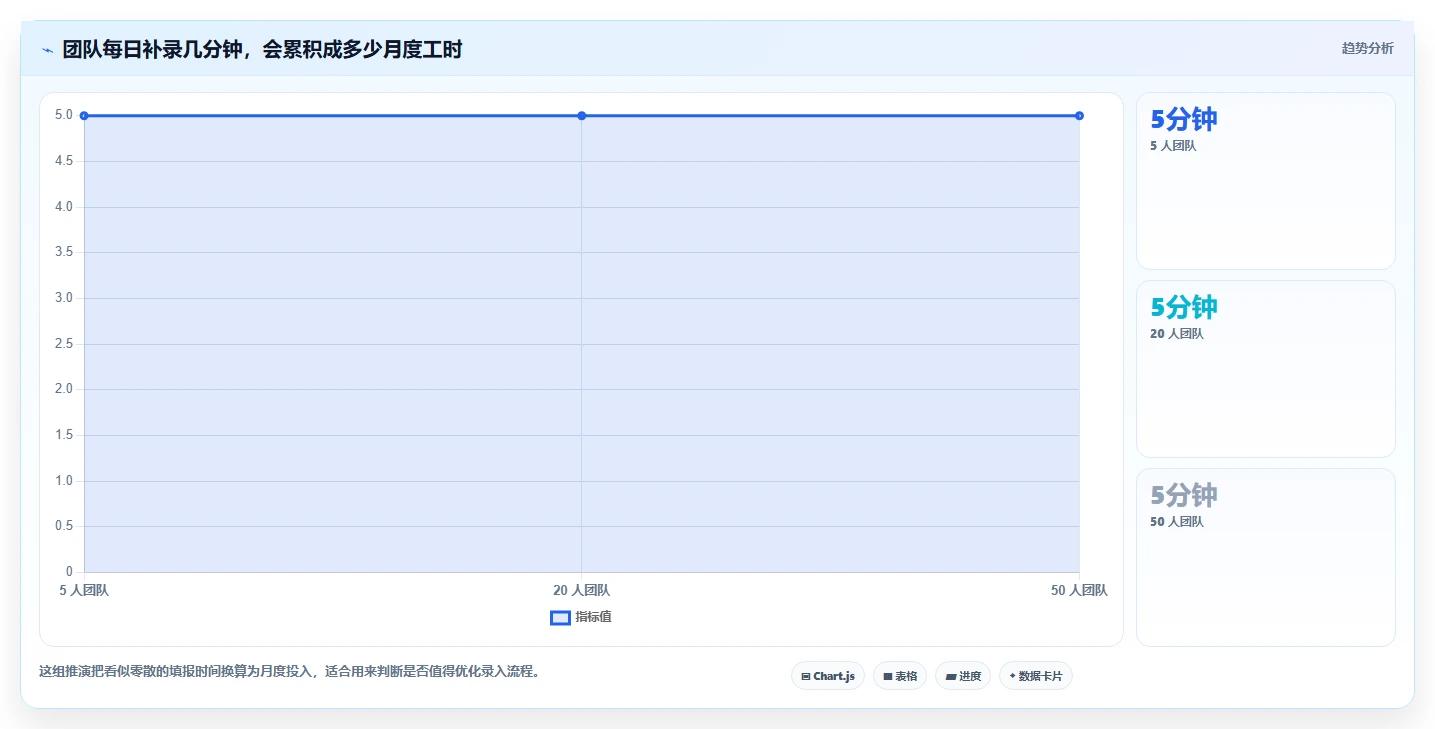Image resolution: width=1435 pixels, height=729 pixels.
Task: Click the data point for 50 人团队
Action: pyautogui.click(x=1079, y=116)
